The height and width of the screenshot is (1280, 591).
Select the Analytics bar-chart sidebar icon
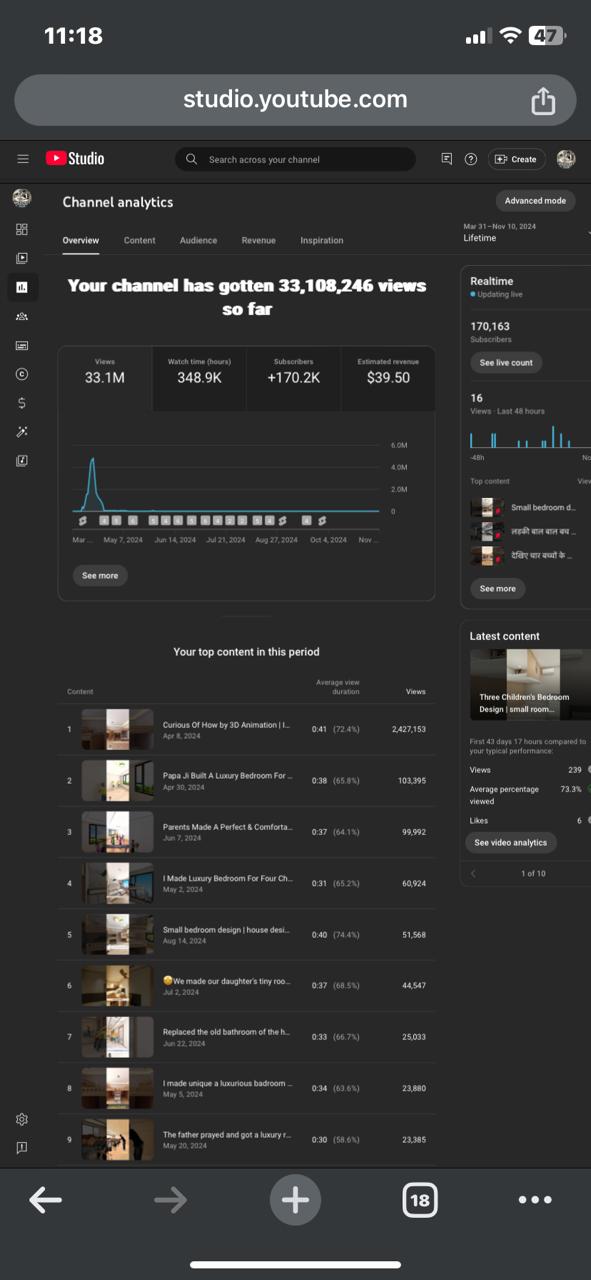[22, 288]
